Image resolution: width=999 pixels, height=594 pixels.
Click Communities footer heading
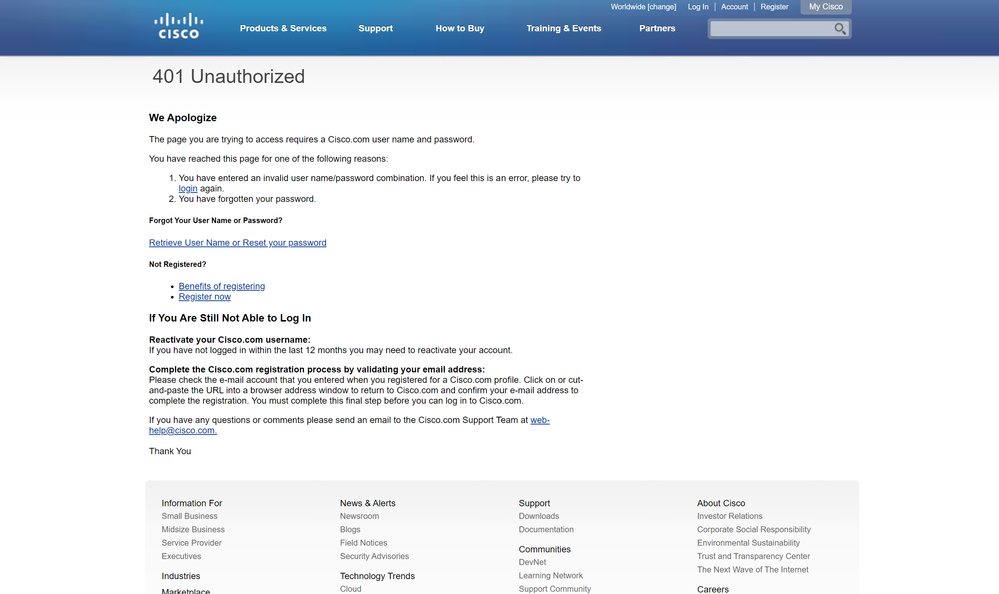pos(545,549)
